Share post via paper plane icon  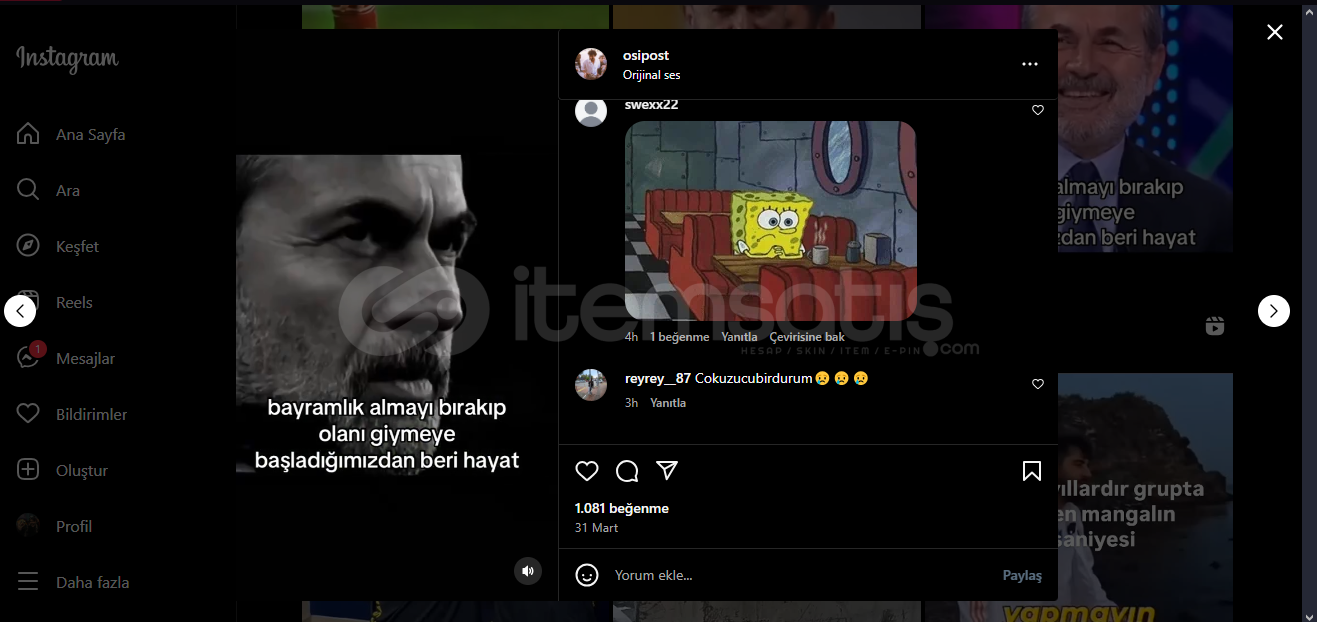click(x=667, y=470)
